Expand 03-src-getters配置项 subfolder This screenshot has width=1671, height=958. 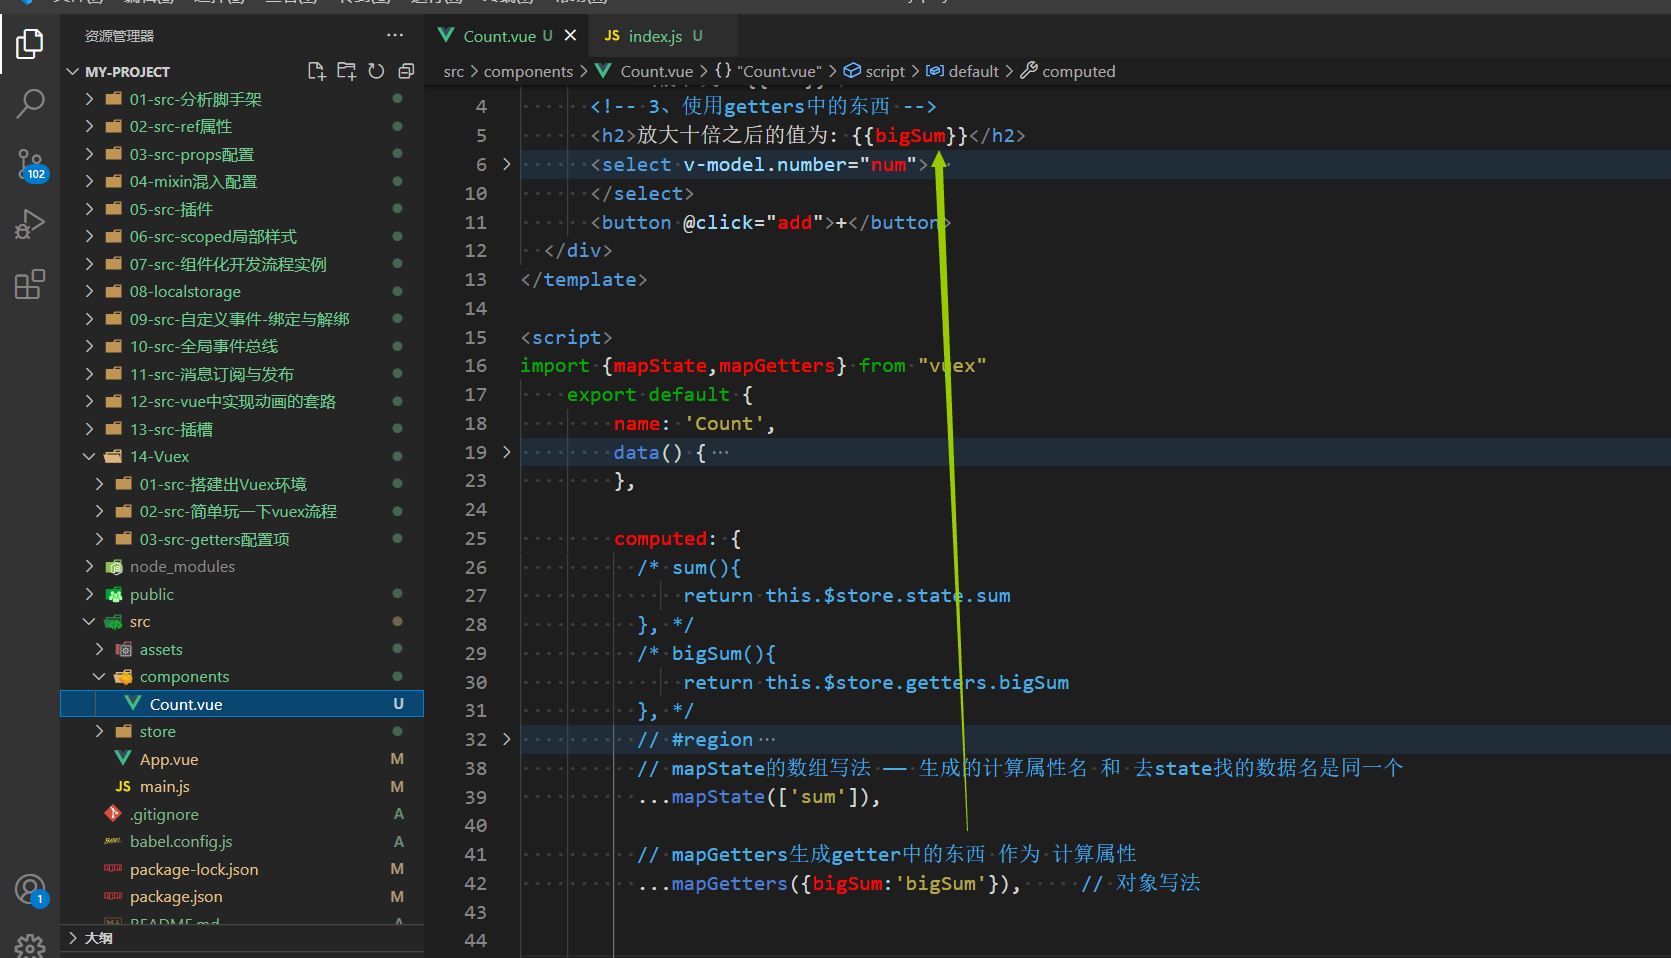(242, 539)
